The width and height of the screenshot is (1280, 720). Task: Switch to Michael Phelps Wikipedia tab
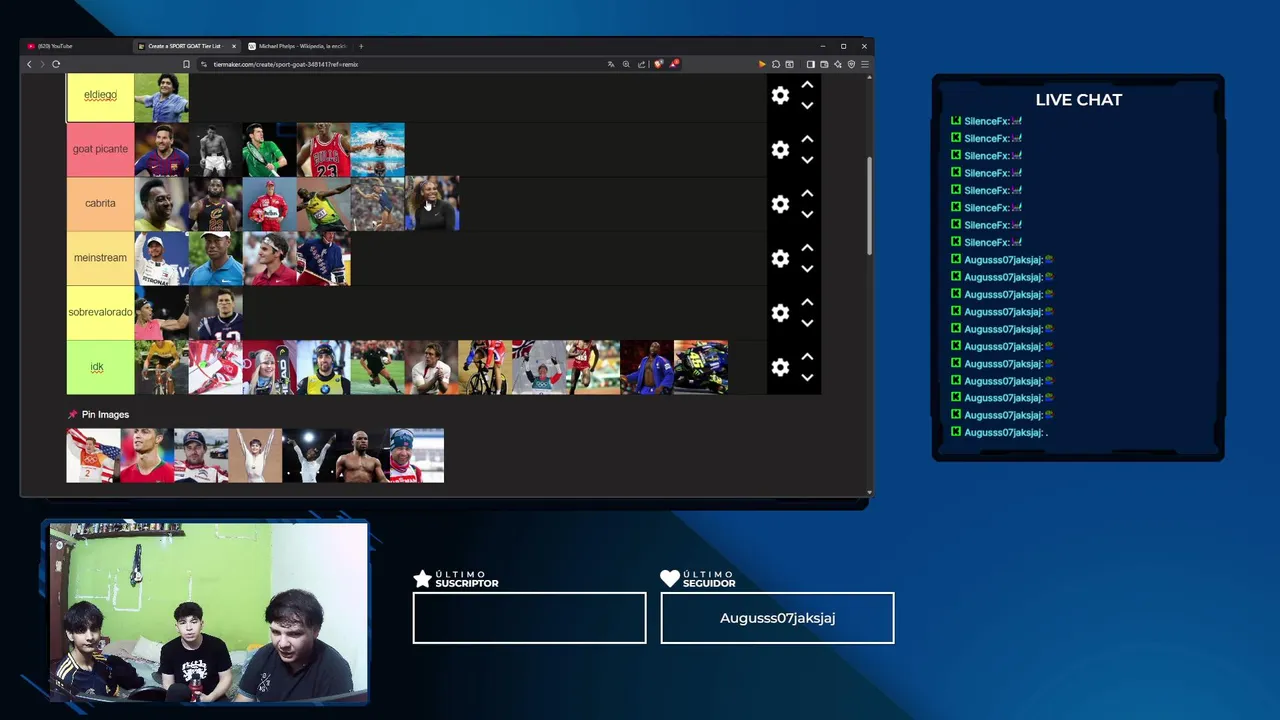297,46
